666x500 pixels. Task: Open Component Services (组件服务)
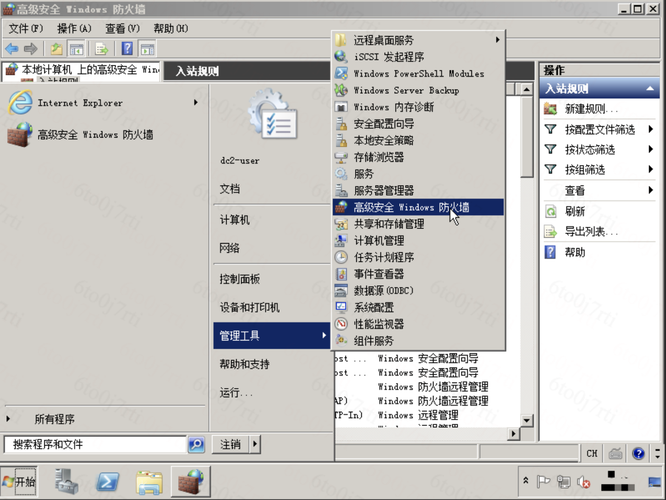point(418,341)
